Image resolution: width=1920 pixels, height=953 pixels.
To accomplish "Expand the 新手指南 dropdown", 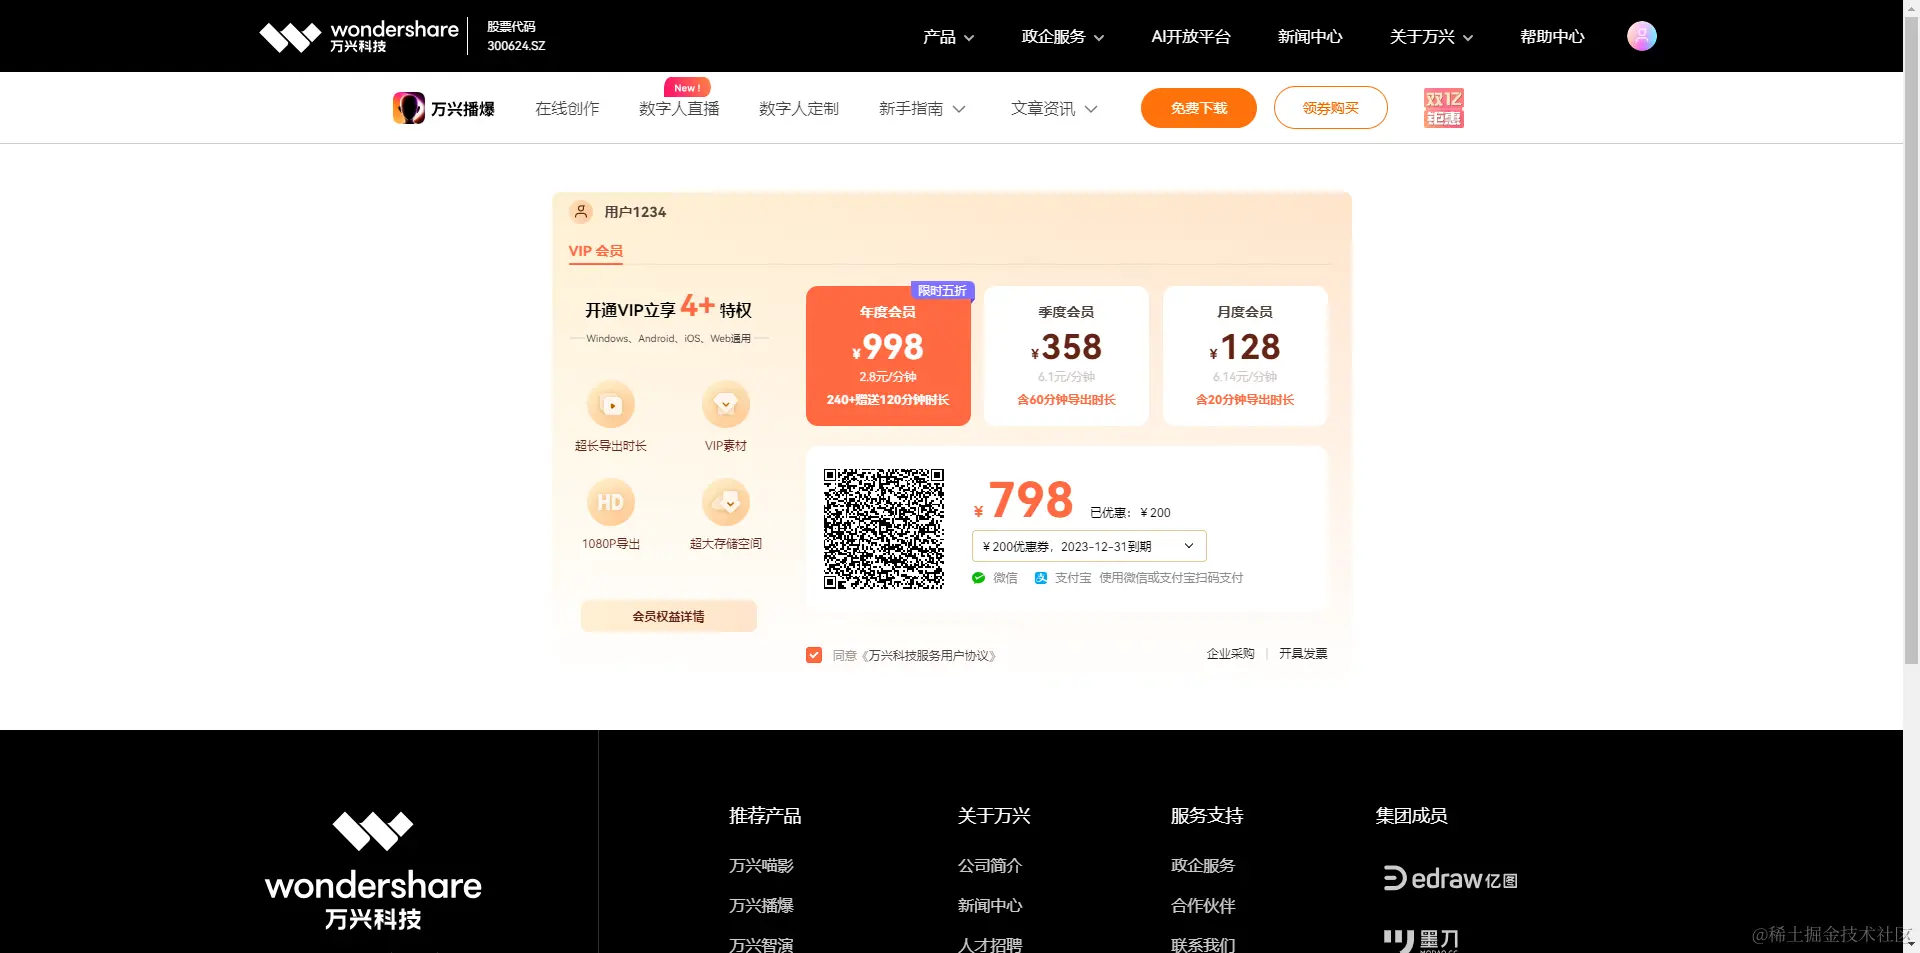I will point(922,108).
